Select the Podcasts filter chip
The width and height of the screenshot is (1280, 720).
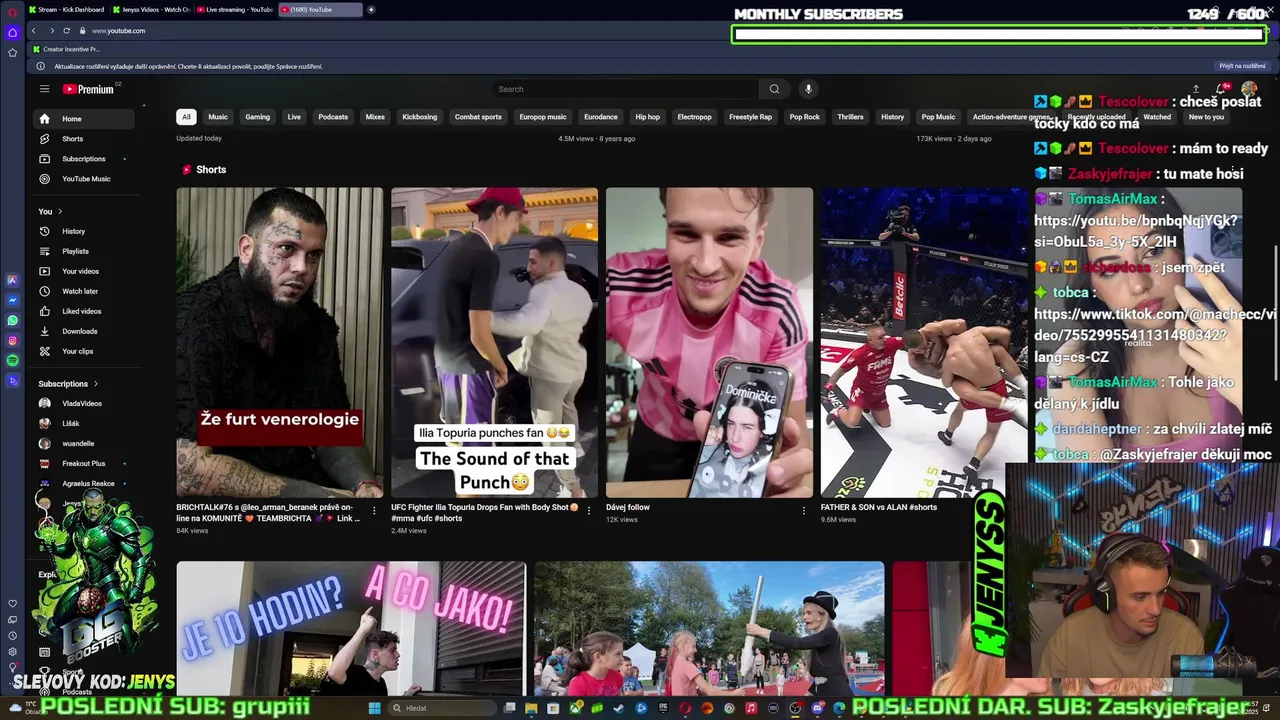(333, 117)
